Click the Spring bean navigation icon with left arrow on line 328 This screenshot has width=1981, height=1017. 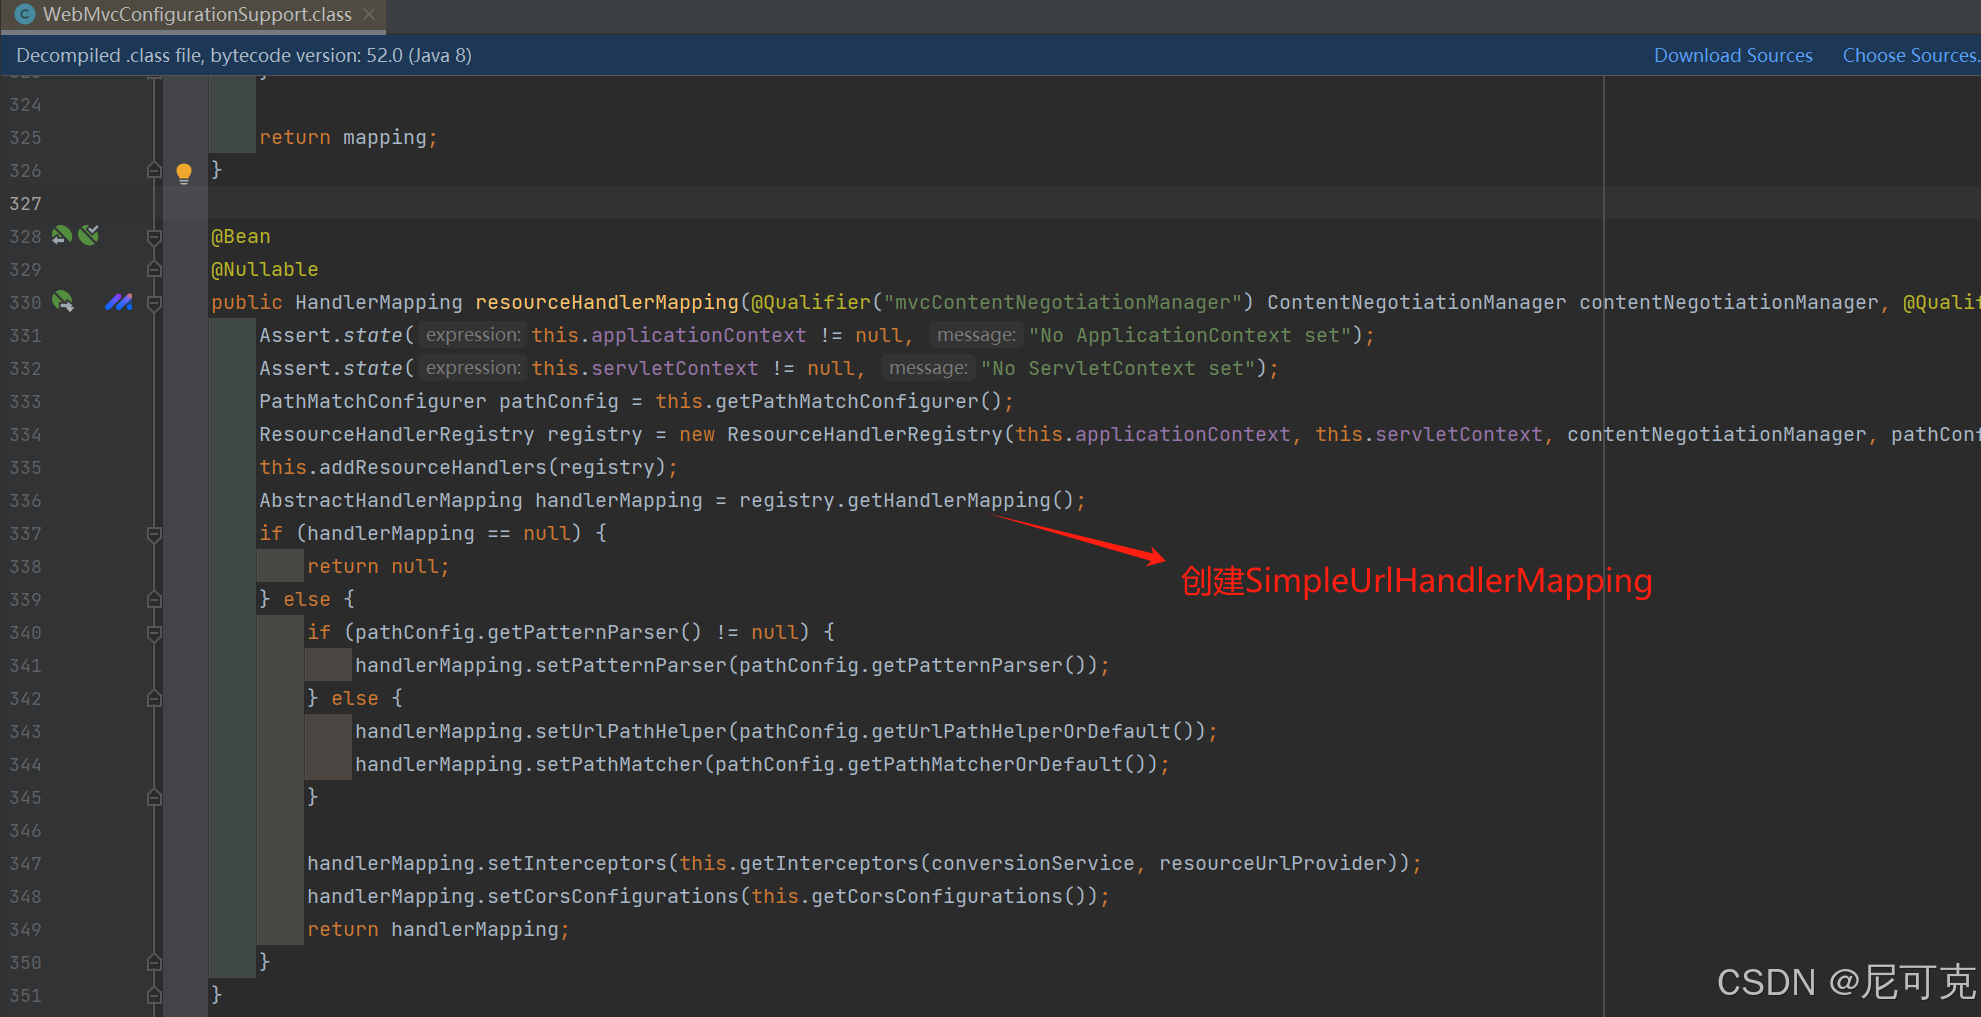coord(62,235)
